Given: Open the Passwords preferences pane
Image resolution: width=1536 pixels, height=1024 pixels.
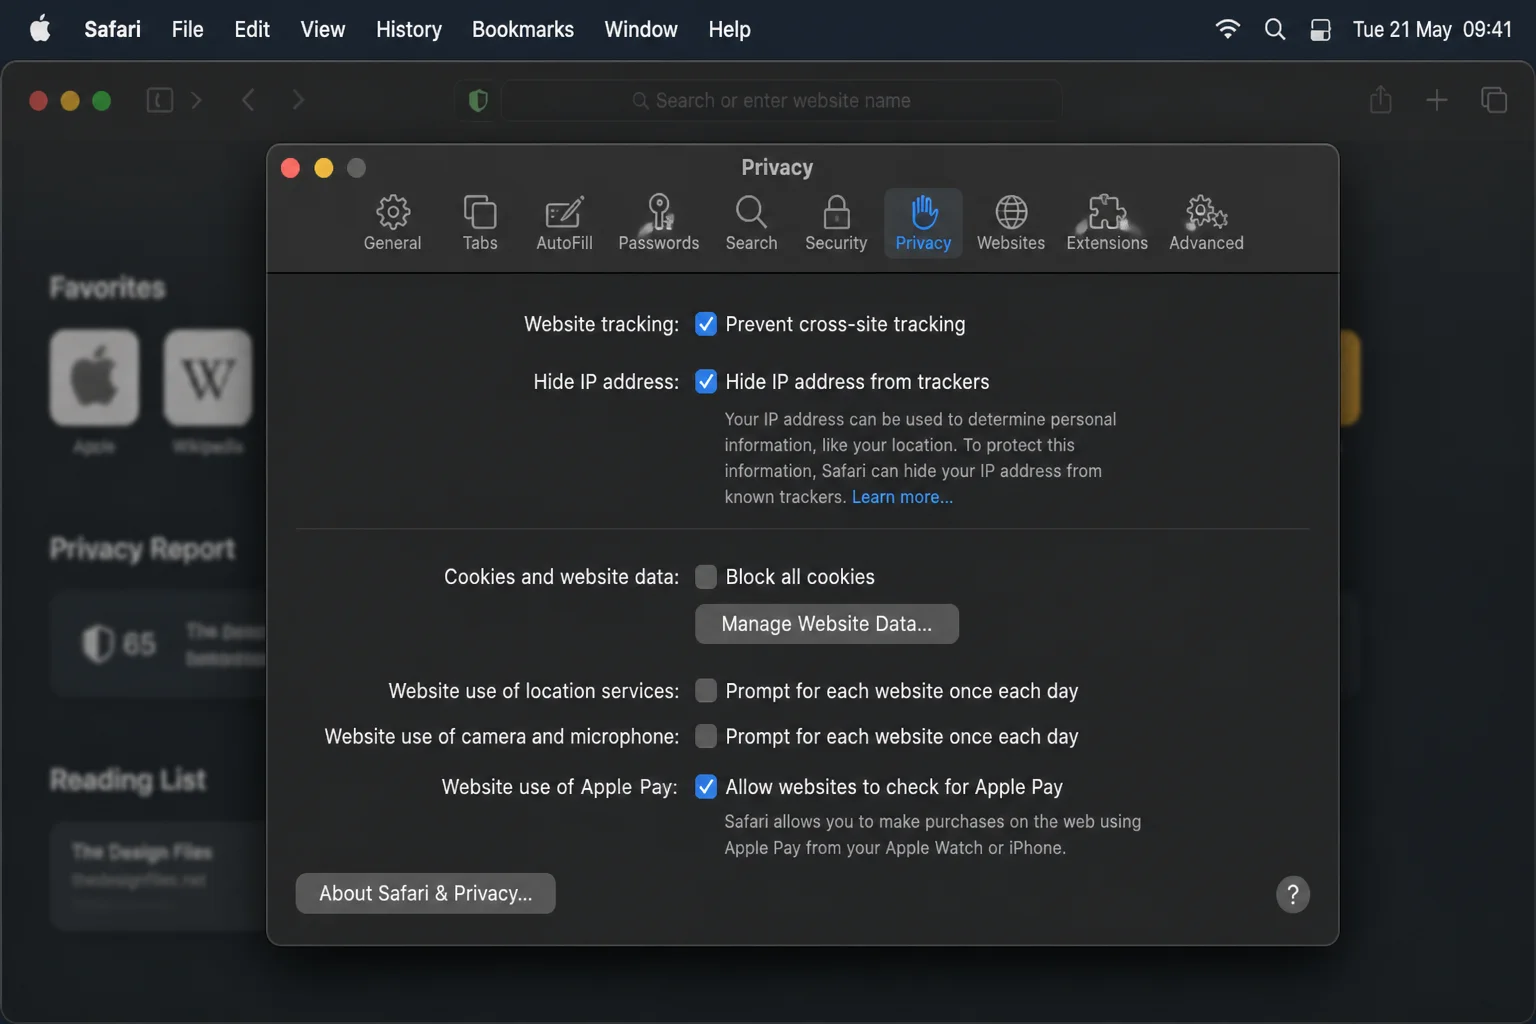Looking at the screenshot, I should [x=658, y=223].
